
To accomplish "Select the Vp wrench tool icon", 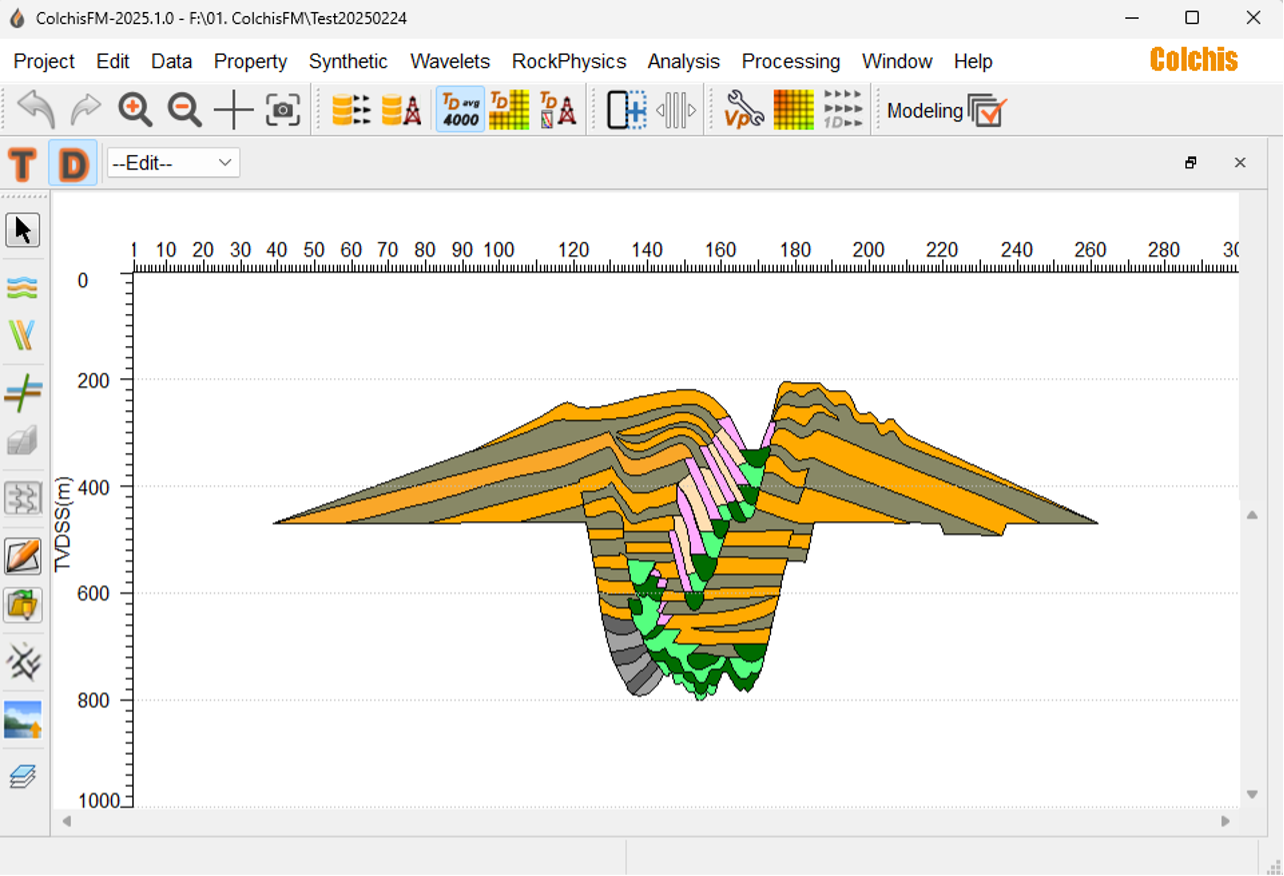I will pos(743,110).
